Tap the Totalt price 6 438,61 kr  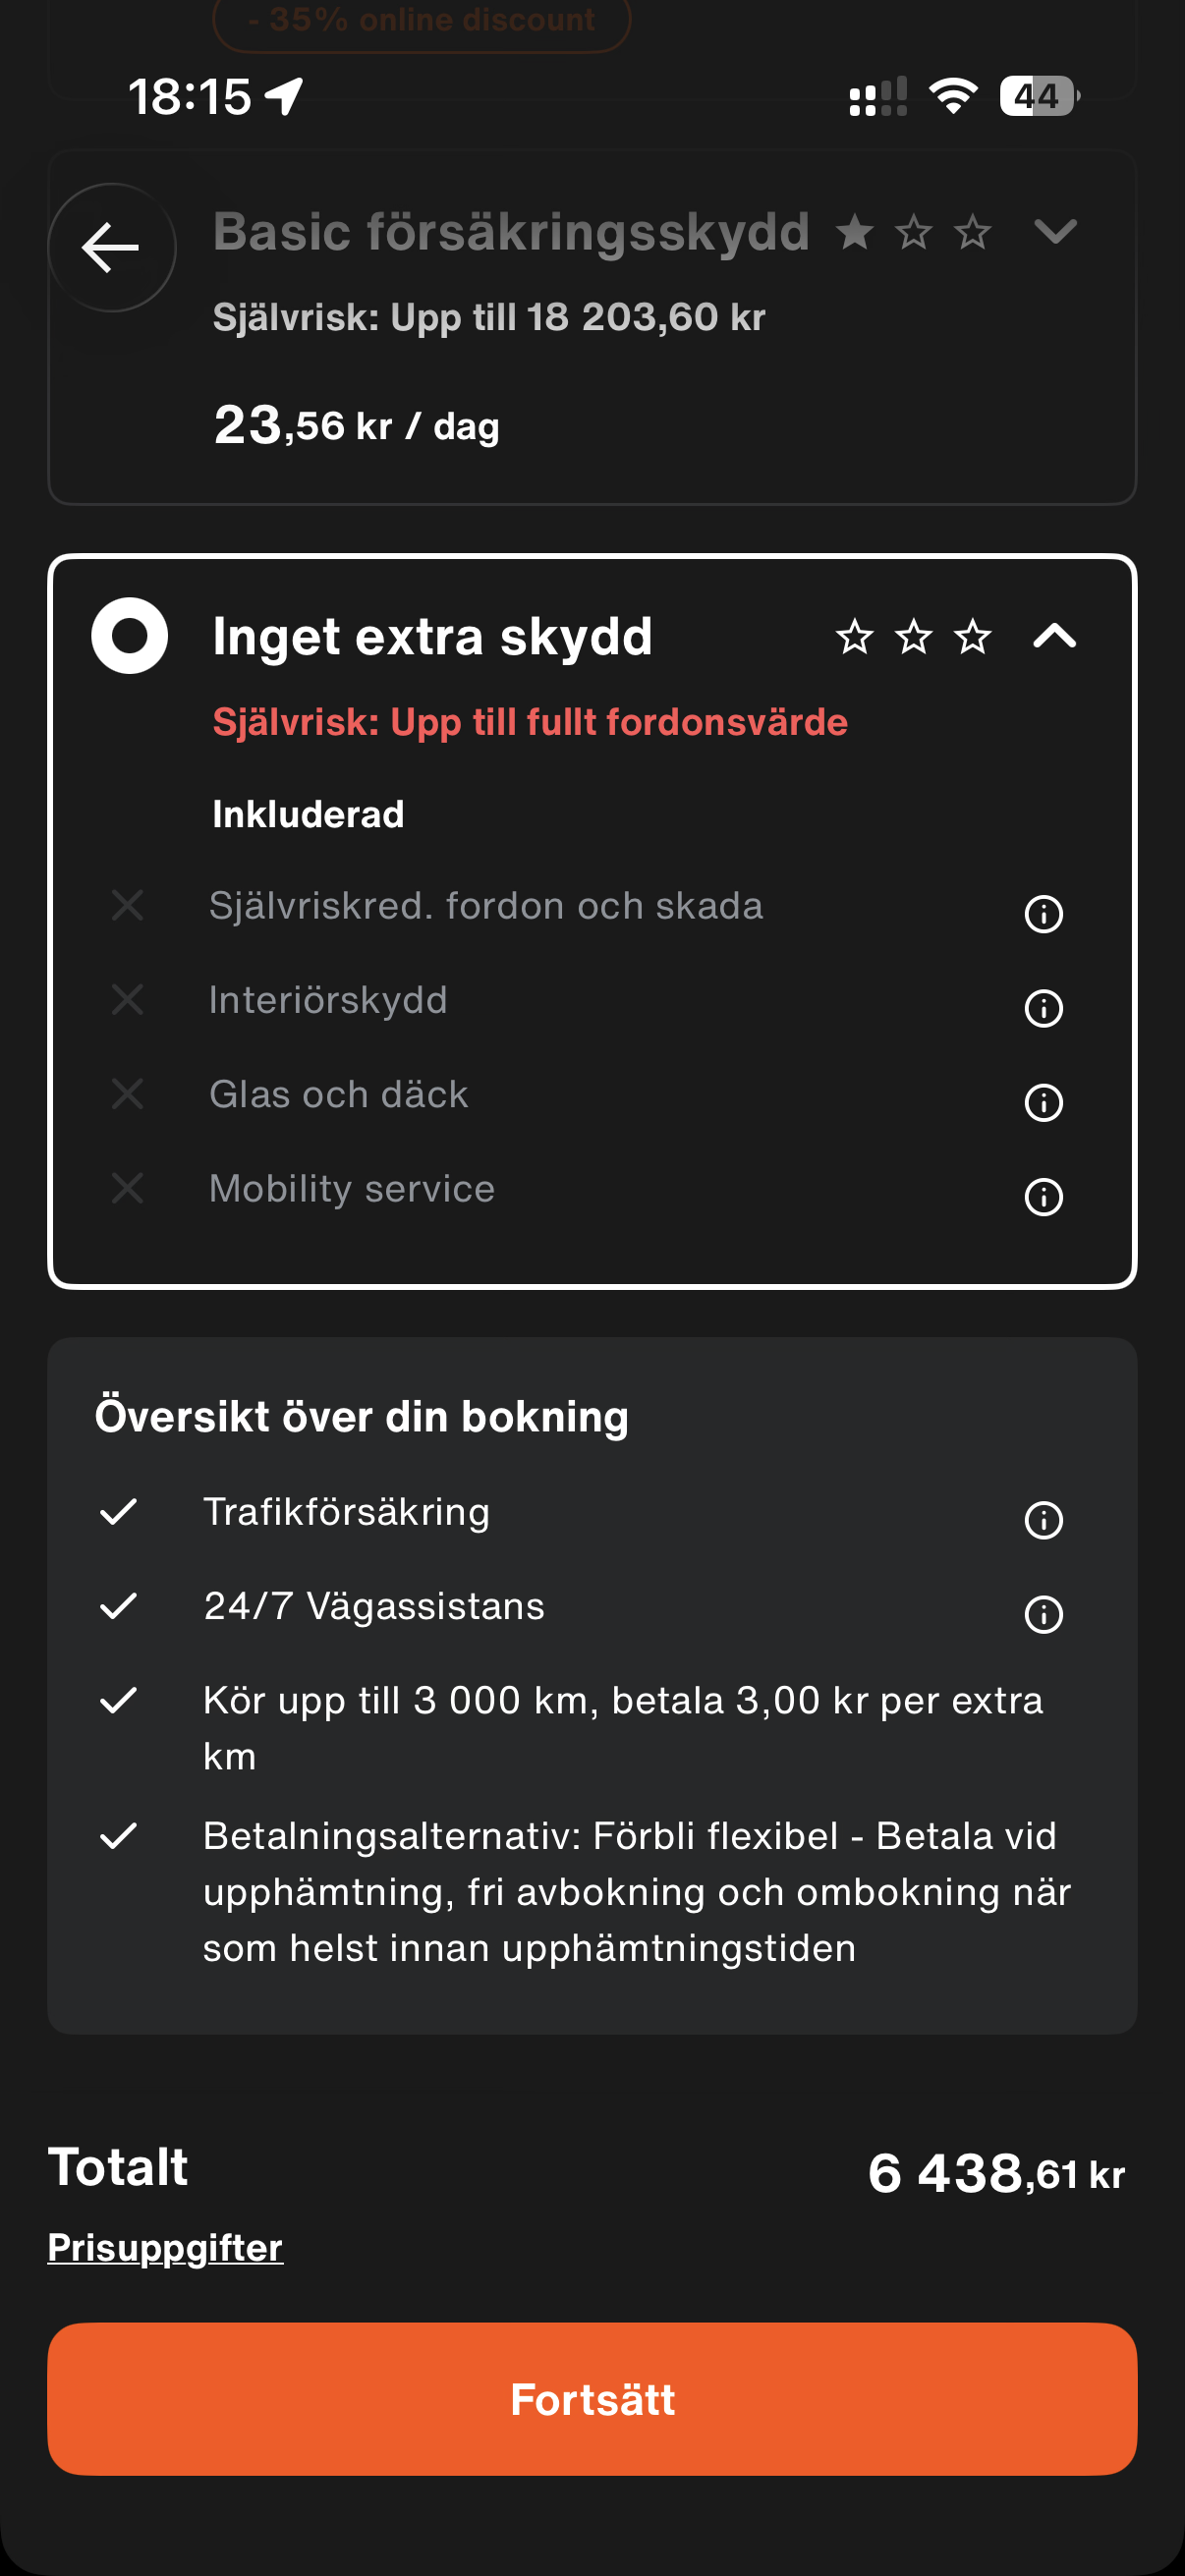pyautogui.click(x=996, y=2173)
